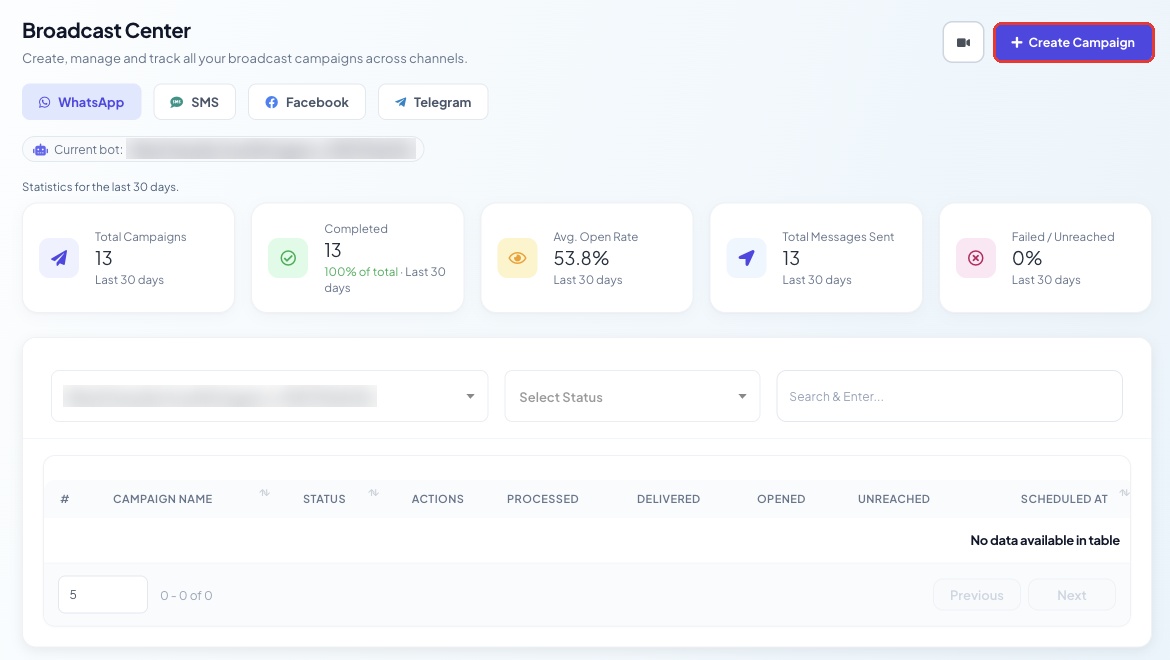
Task: Click the rows-per-page field showing 5
Action: pyautogui.click(x=103, y=594)
